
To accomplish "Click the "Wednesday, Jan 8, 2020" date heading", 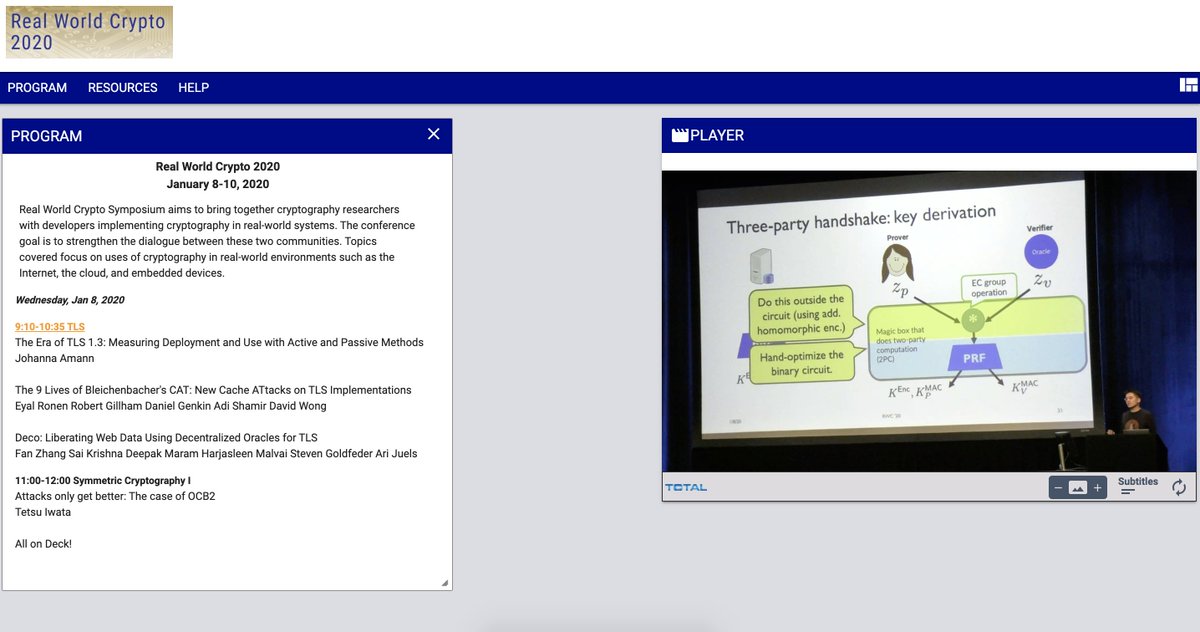I will [x=70, y=300].
